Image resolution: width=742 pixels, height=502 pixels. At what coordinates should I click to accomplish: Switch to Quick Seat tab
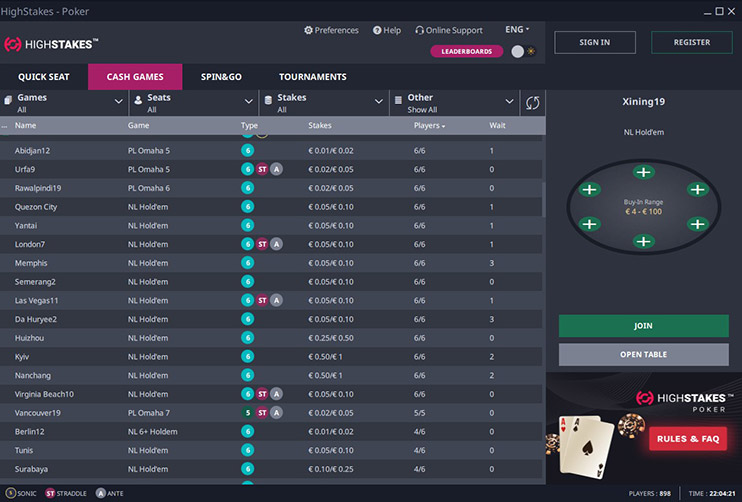(x=44, y=77)
